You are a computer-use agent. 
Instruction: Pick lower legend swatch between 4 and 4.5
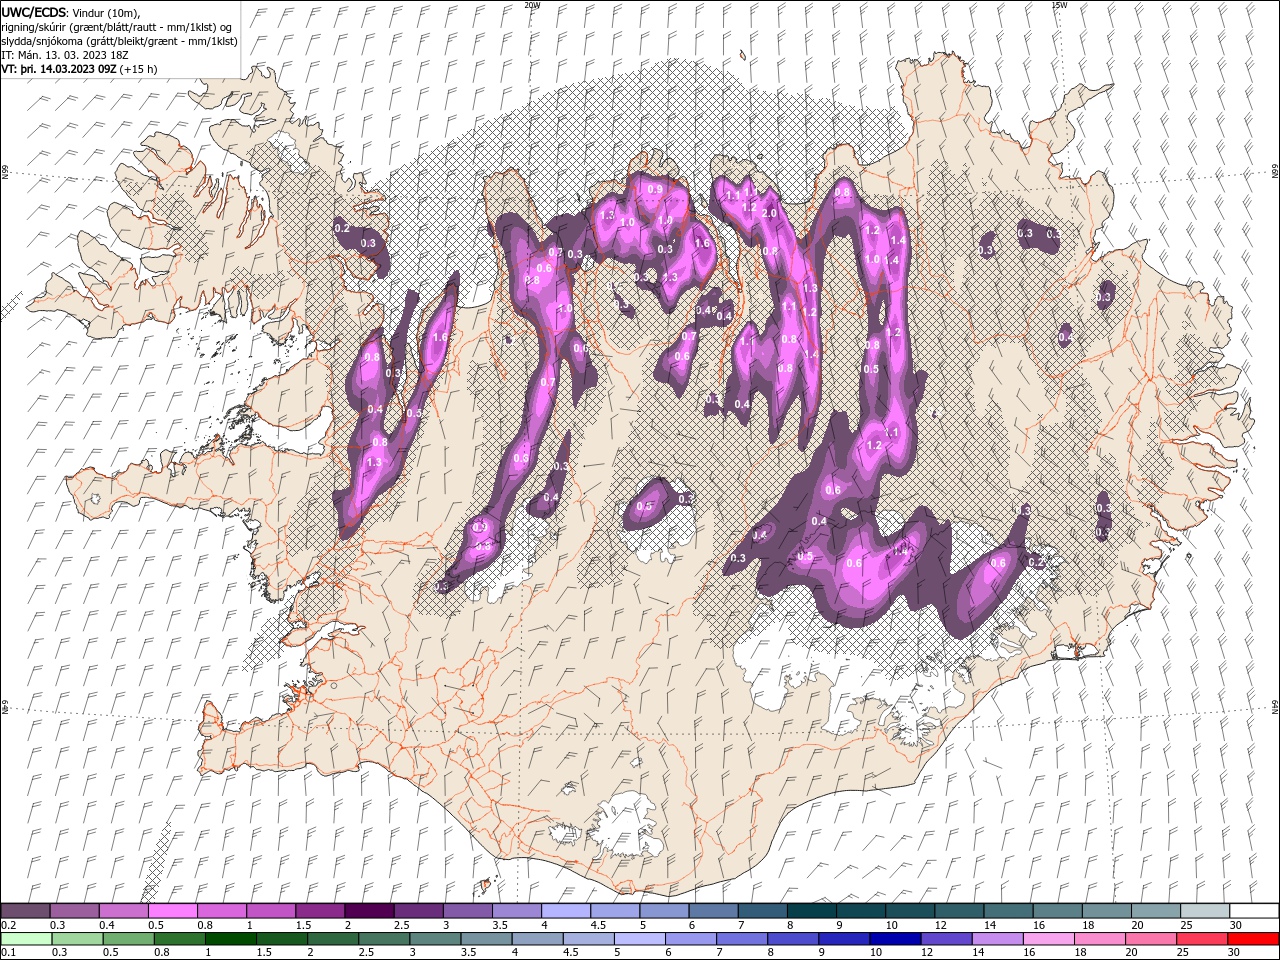[x=538, y=939]
